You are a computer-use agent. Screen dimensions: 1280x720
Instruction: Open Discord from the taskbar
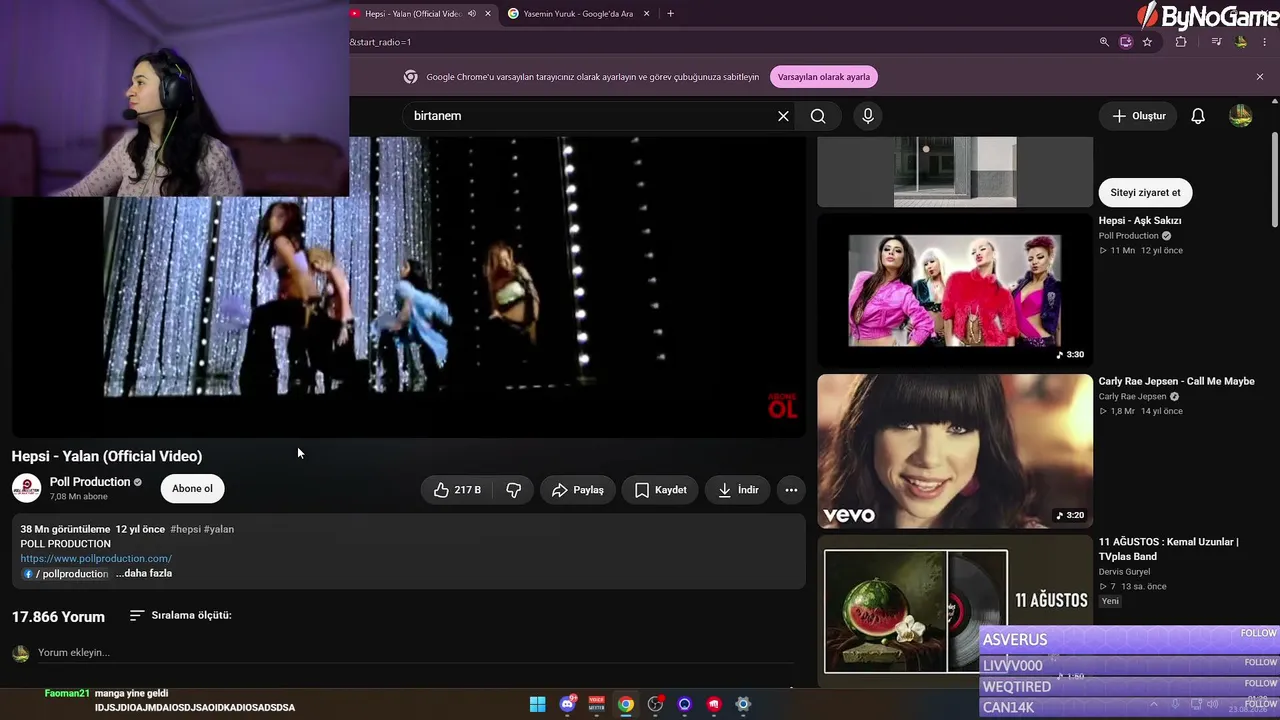click(567, 704)
